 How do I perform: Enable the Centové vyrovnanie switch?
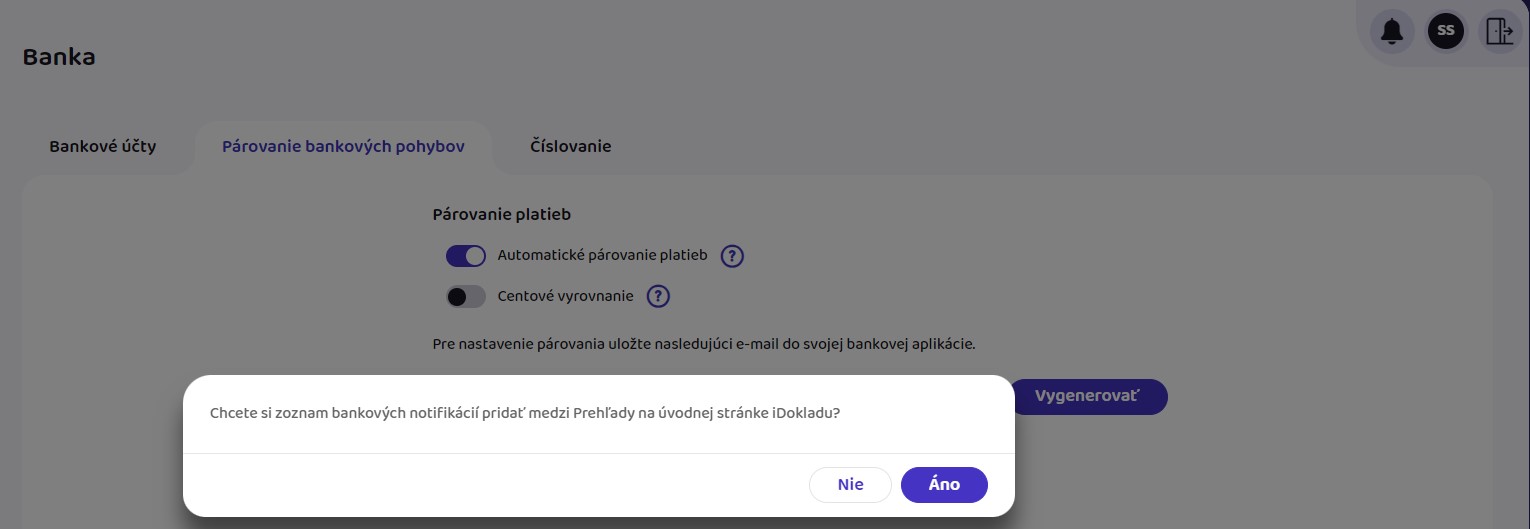(465, 297)
